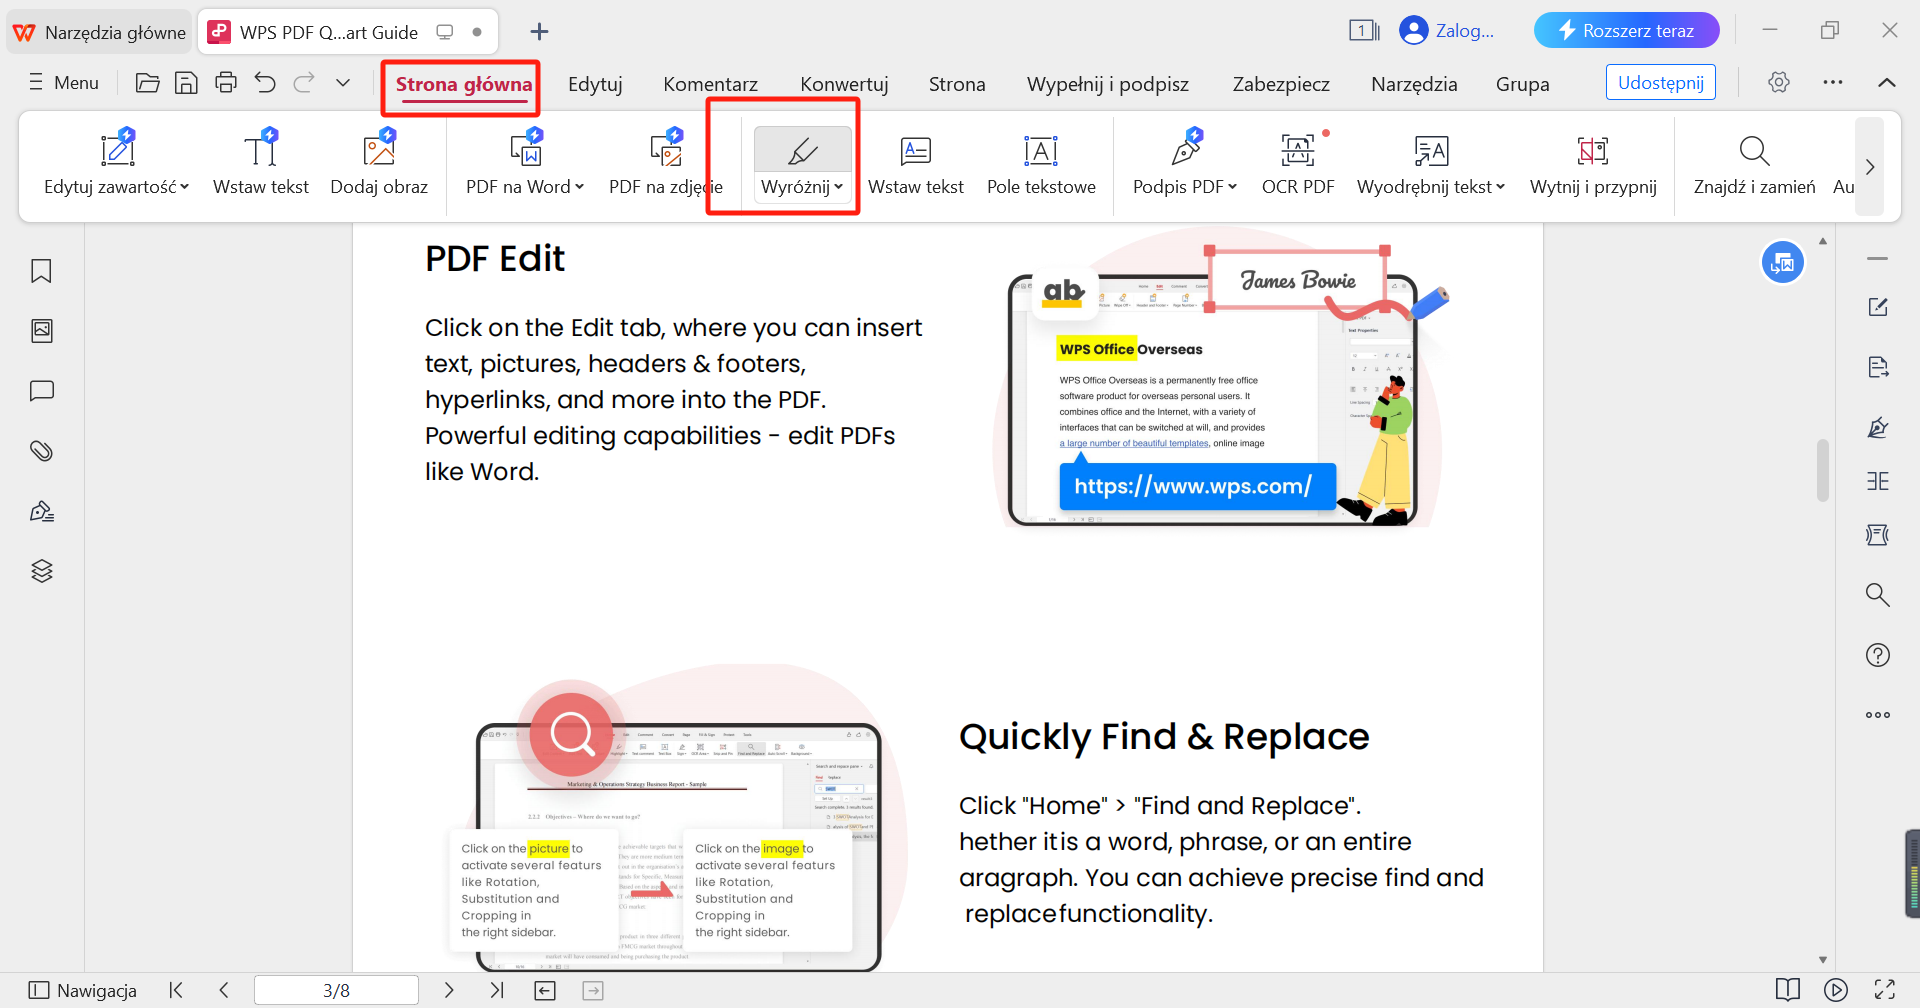This screenshot has height=1008, width=1920.
Task: Open the PDF na Word dropdown arrow
Action: point(580,187)
